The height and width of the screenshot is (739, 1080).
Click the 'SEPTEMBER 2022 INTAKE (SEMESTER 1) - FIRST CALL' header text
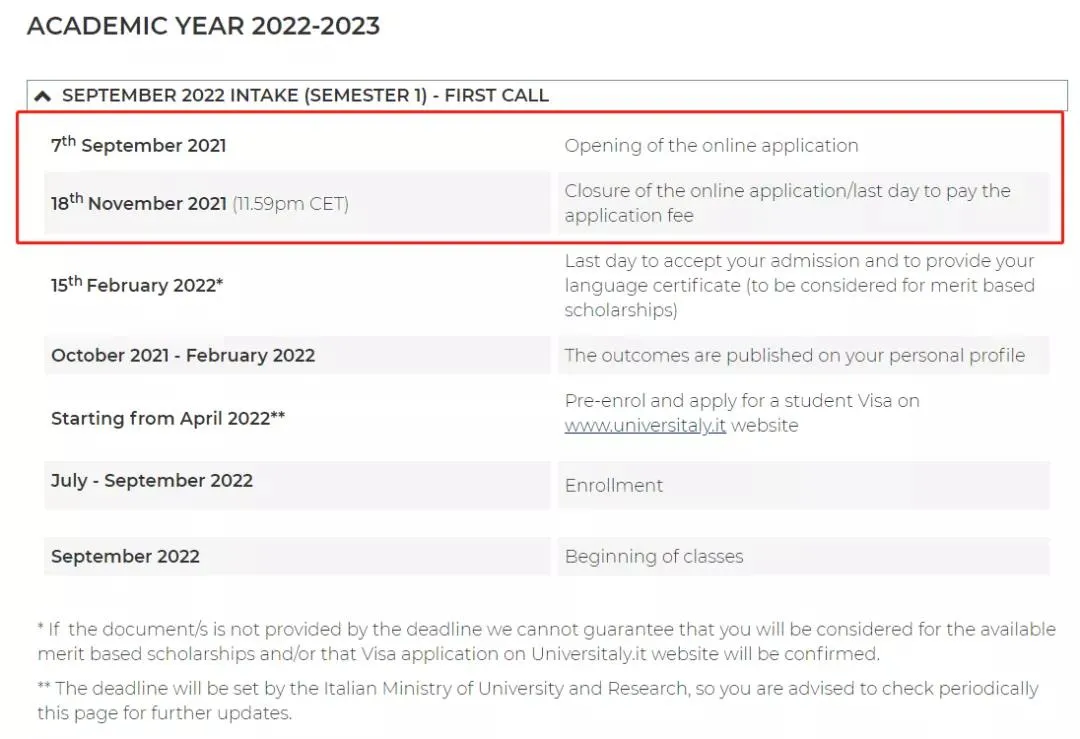click(305, 96)
